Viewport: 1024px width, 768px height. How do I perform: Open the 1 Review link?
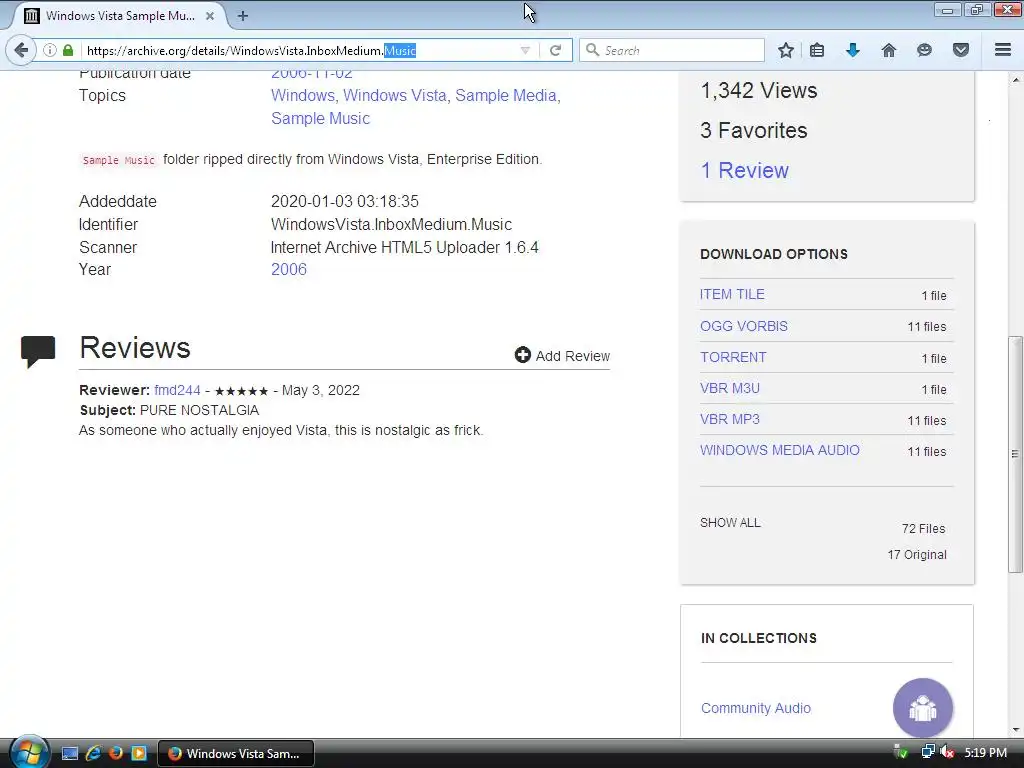pos(744,170)
